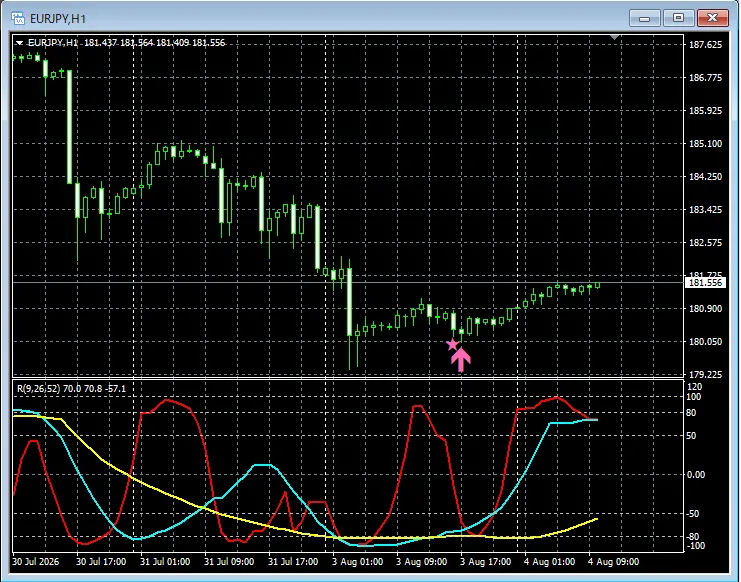Screen dimensions: 741x582
Task: Click the price scale value 180.050
Action: point(706,342)
